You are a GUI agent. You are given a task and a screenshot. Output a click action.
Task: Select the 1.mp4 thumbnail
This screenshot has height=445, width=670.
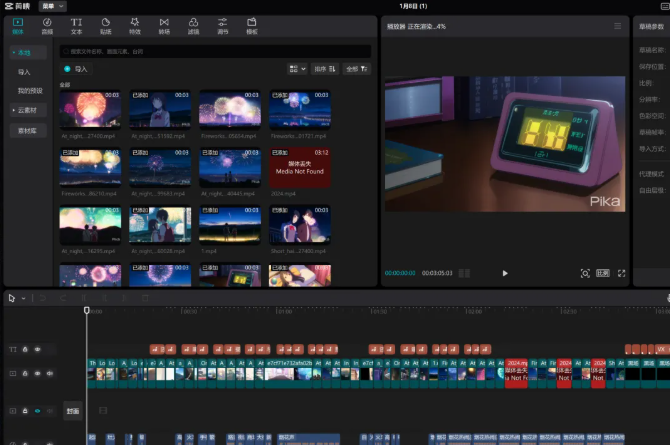pyautogui.click(x=230, y=225)
